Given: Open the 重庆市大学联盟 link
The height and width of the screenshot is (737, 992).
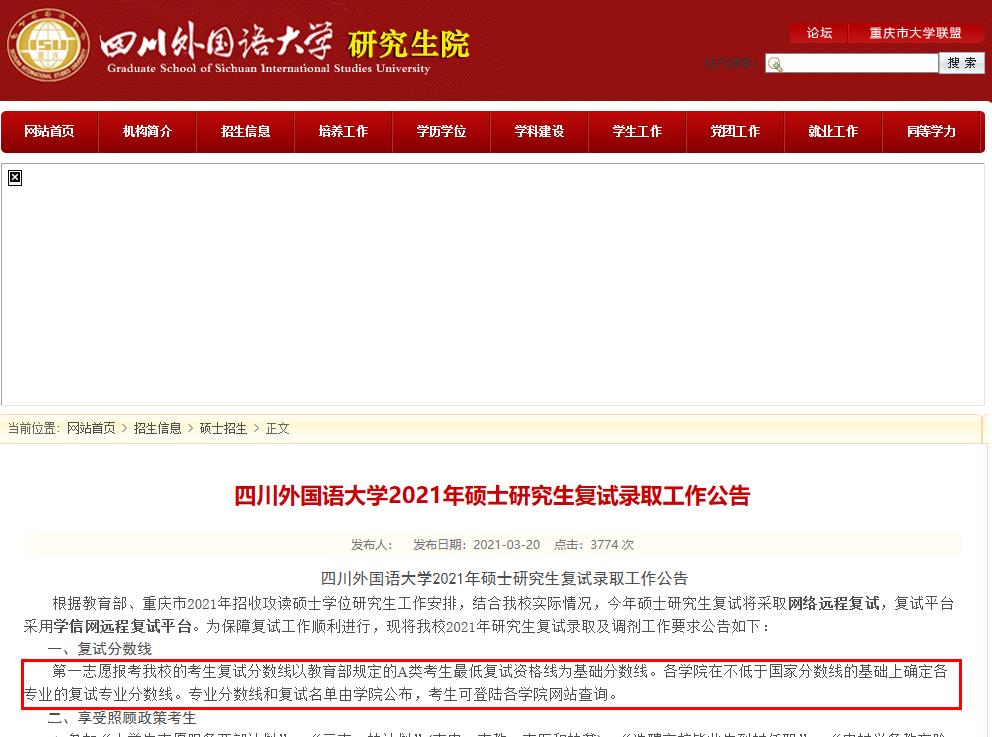Looking at the screenshot, I should tap(915, 33).
